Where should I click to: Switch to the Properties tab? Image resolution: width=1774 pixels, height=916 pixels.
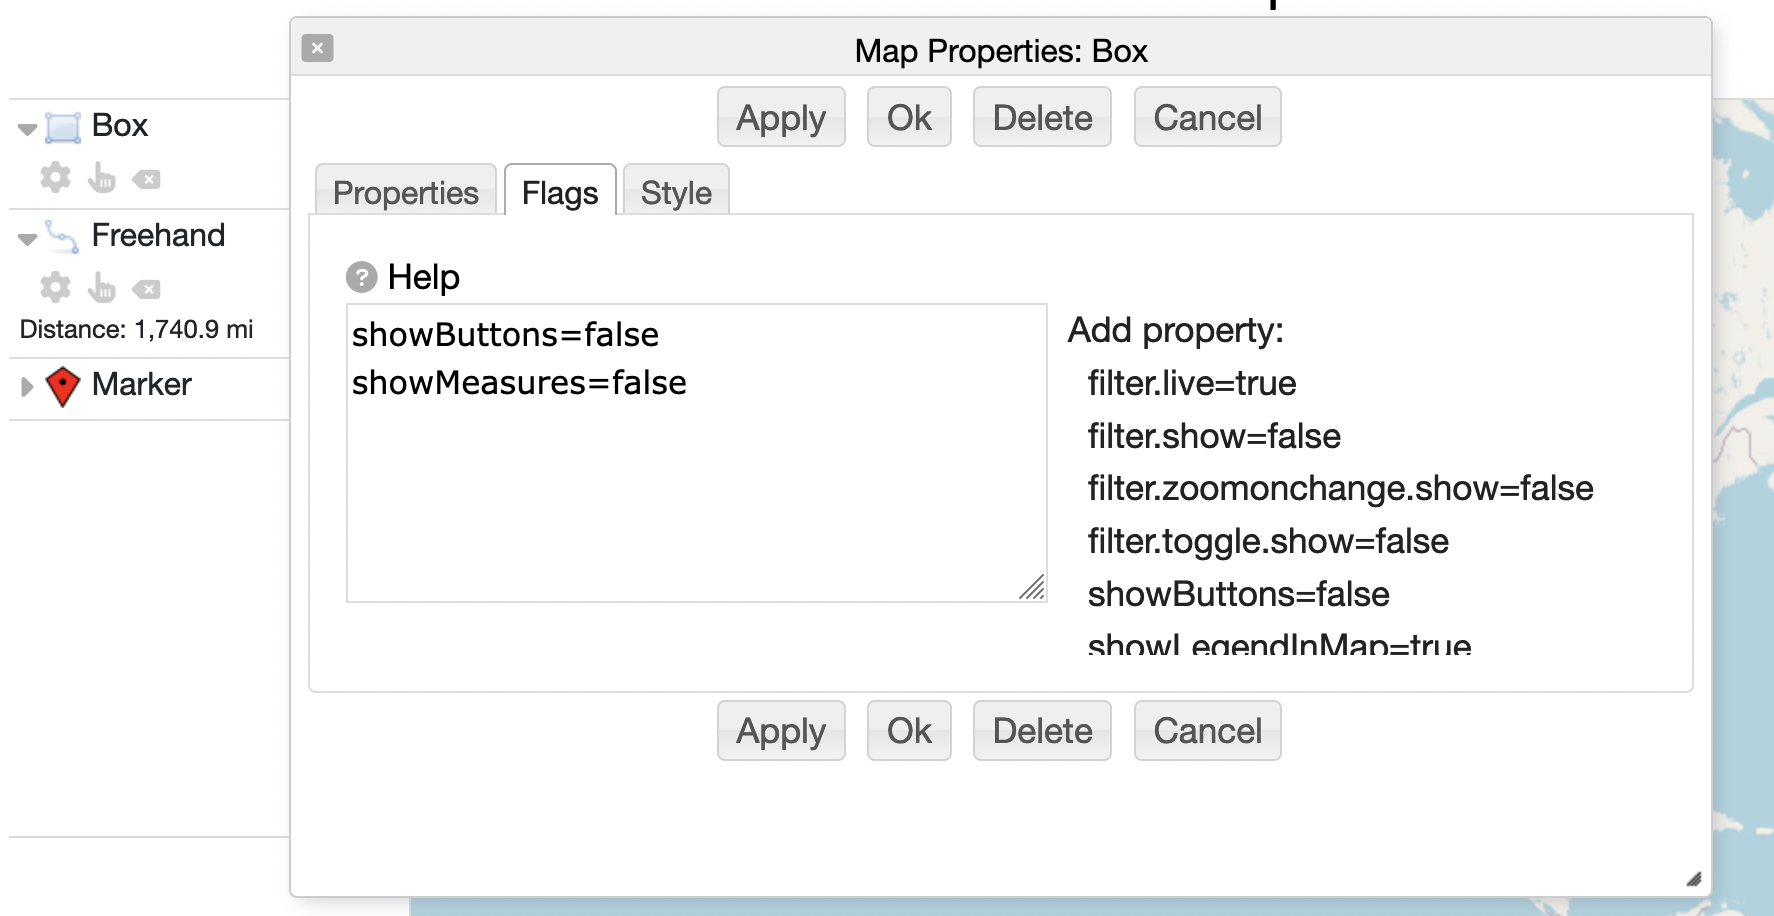click(405, 192)
